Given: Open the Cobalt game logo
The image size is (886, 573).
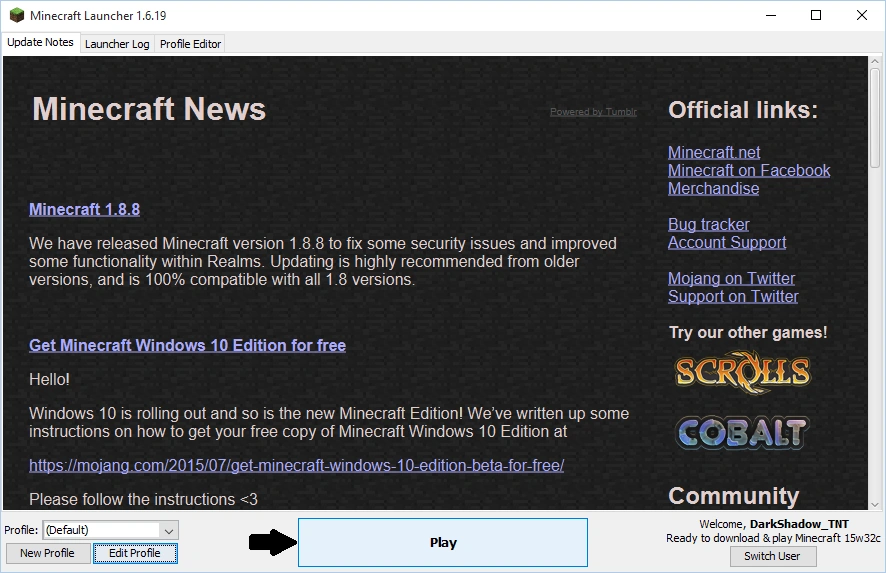Looking at the screenshot, I should coord(742,433).
